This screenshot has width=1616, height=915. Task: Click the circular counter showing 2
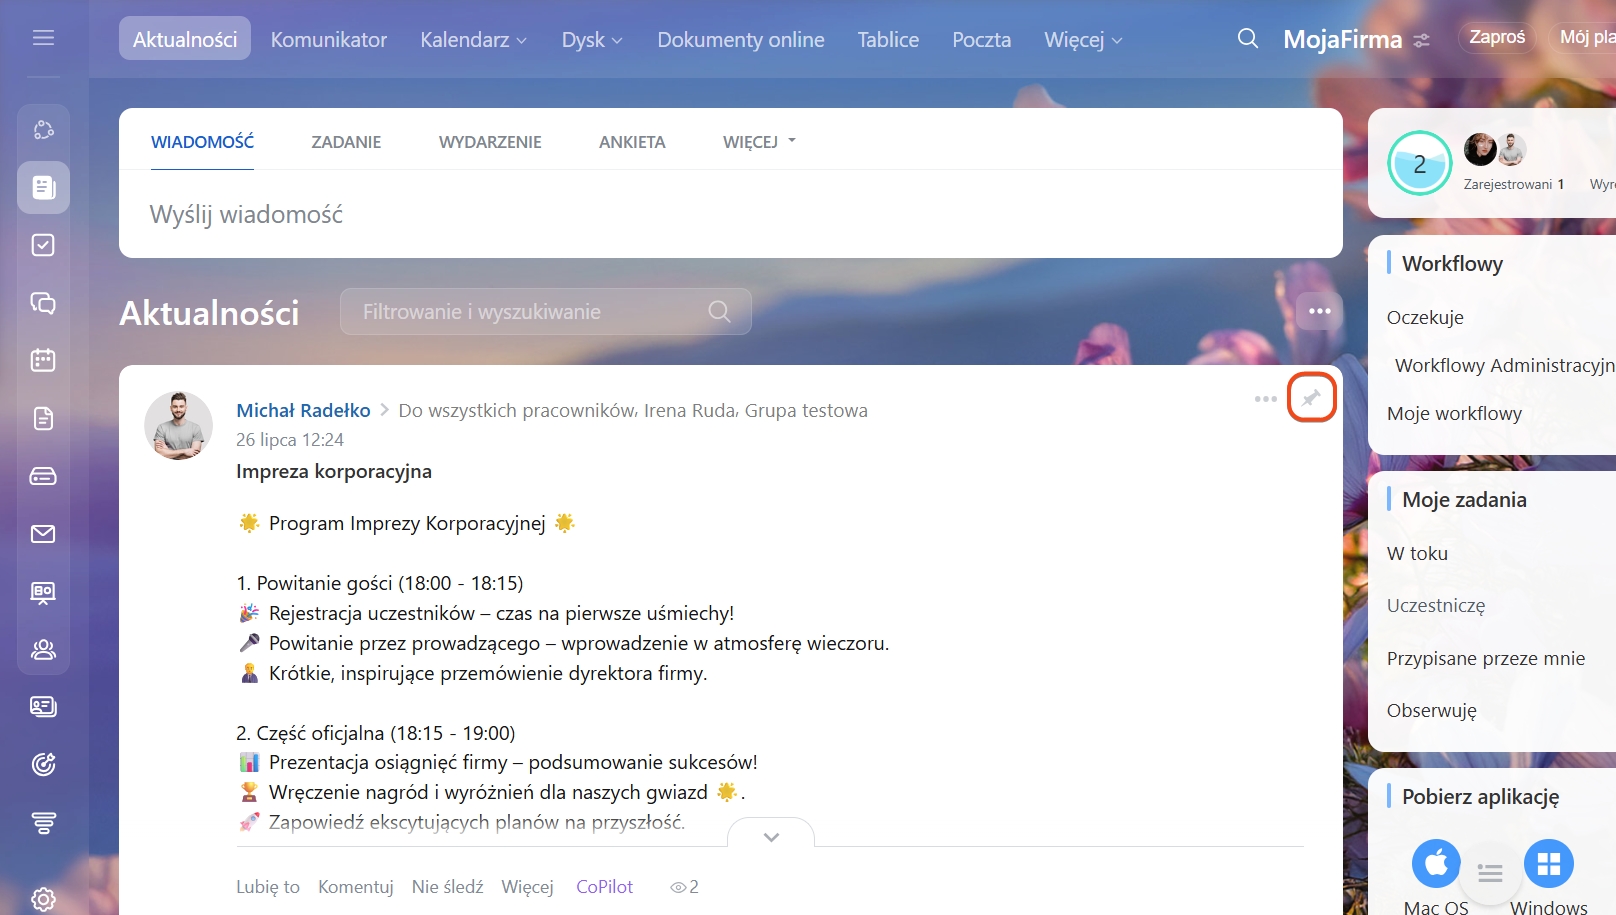tap(1419, 164)
